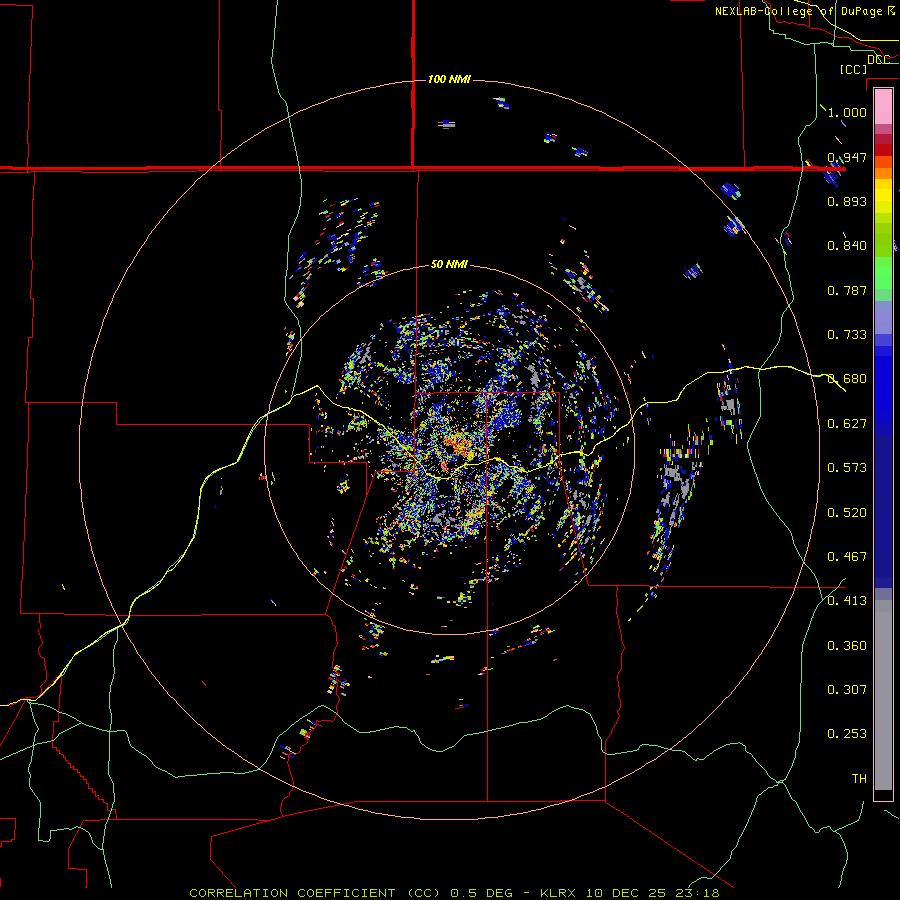This screenshot has height=900, width=900.
Task: Select the 0.680 scale value
Action: pos(847,379)
